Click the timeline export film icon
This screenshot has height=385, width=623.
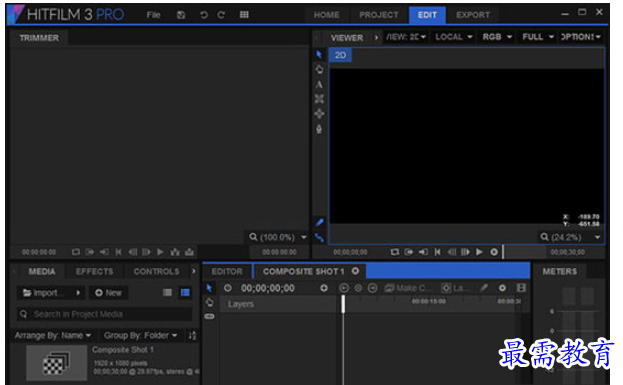click(521, 288)
